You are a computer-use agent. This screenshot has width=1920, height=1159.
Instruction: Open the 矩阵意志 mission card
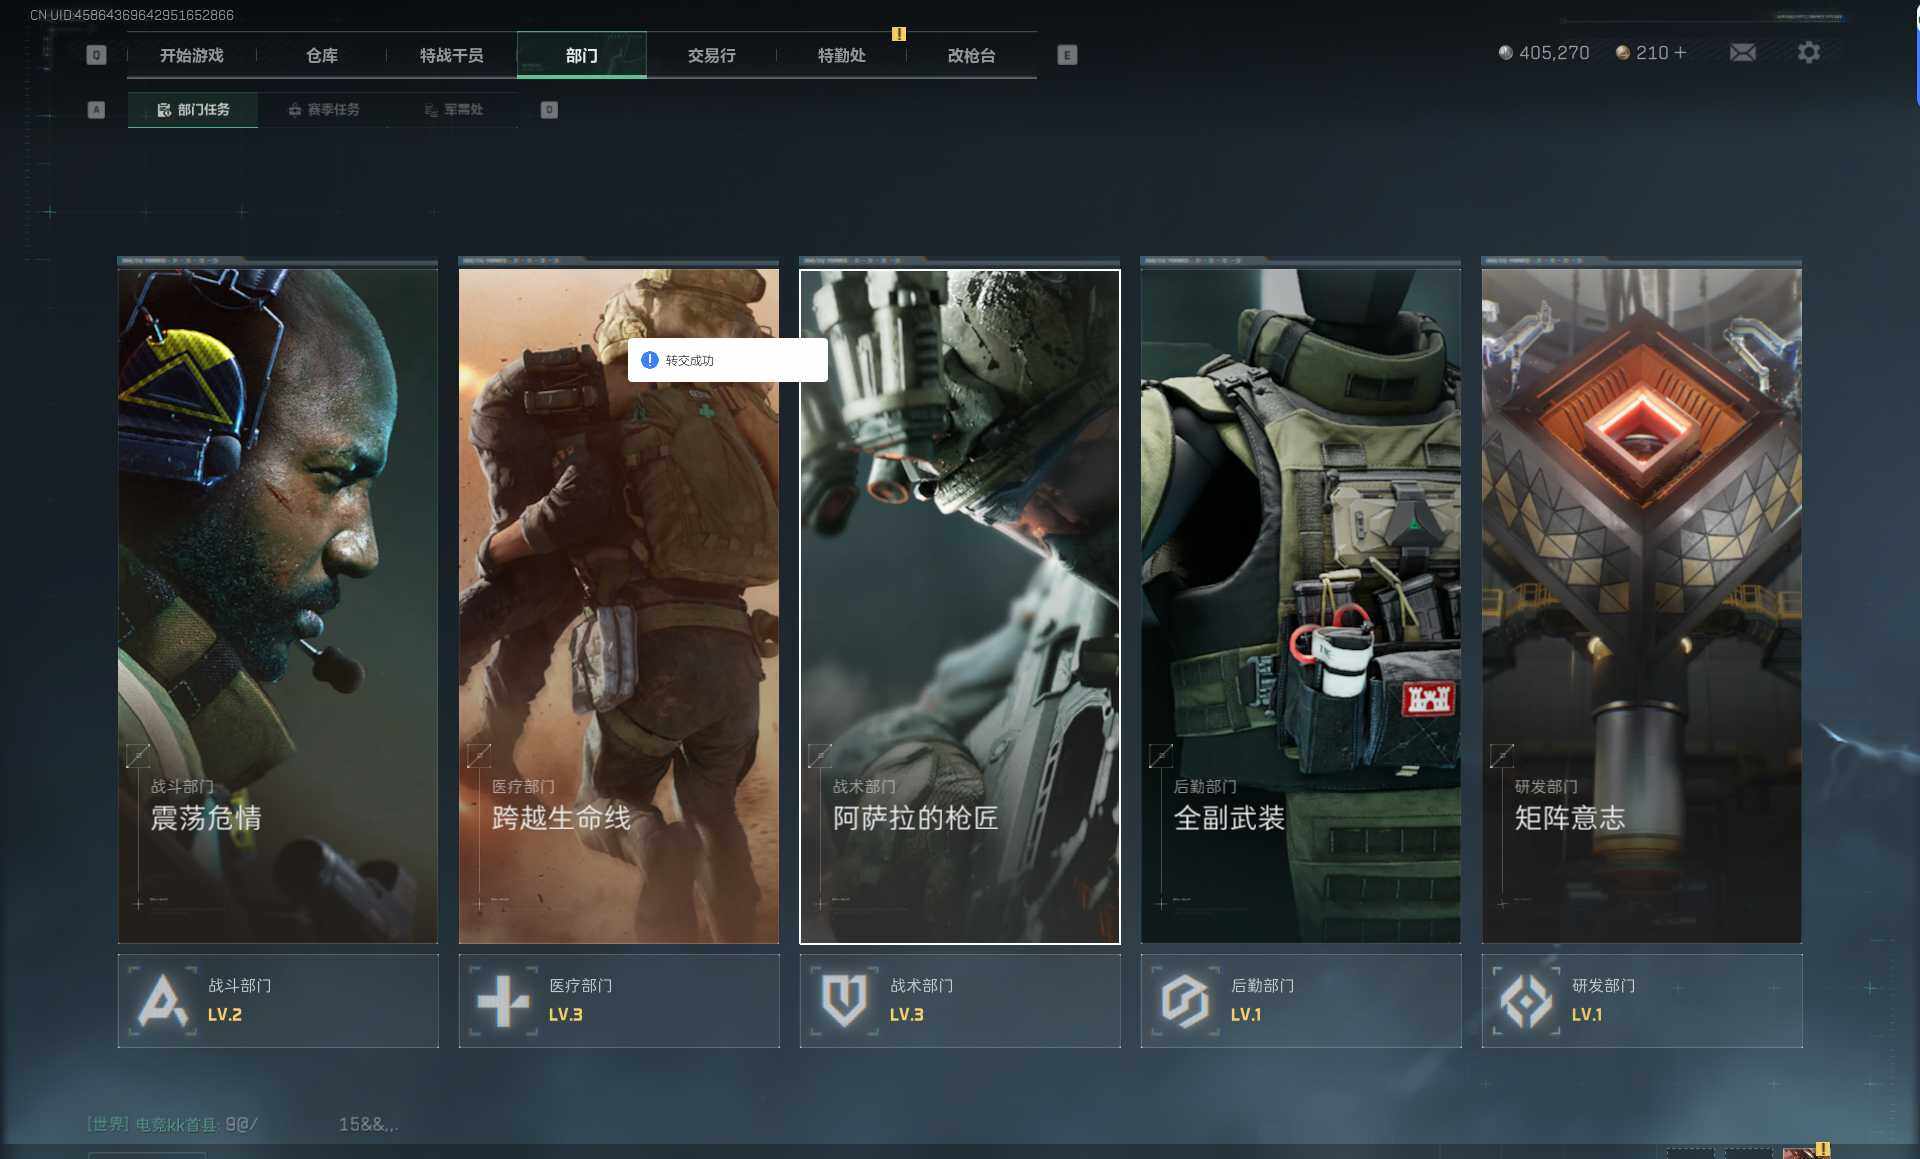click(x=1641, y=605)
